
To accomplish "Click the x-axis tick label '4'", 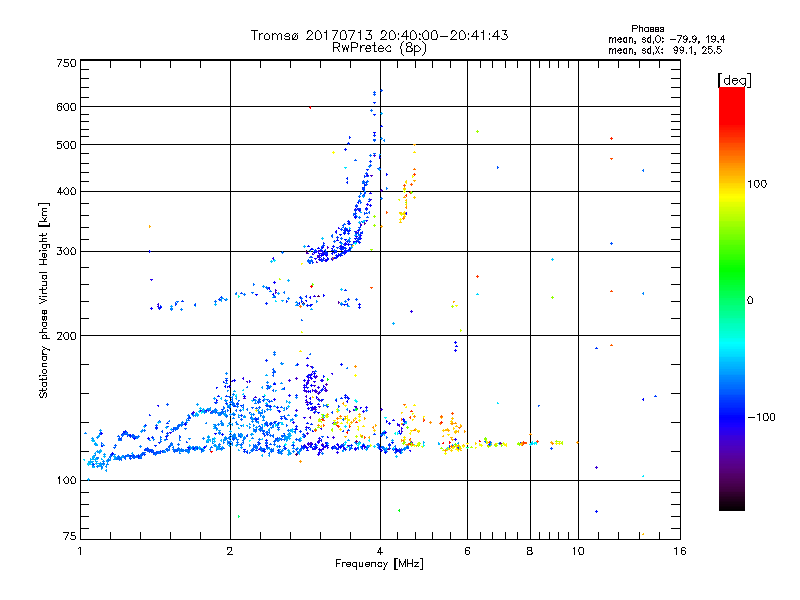I will pos(380,551).
